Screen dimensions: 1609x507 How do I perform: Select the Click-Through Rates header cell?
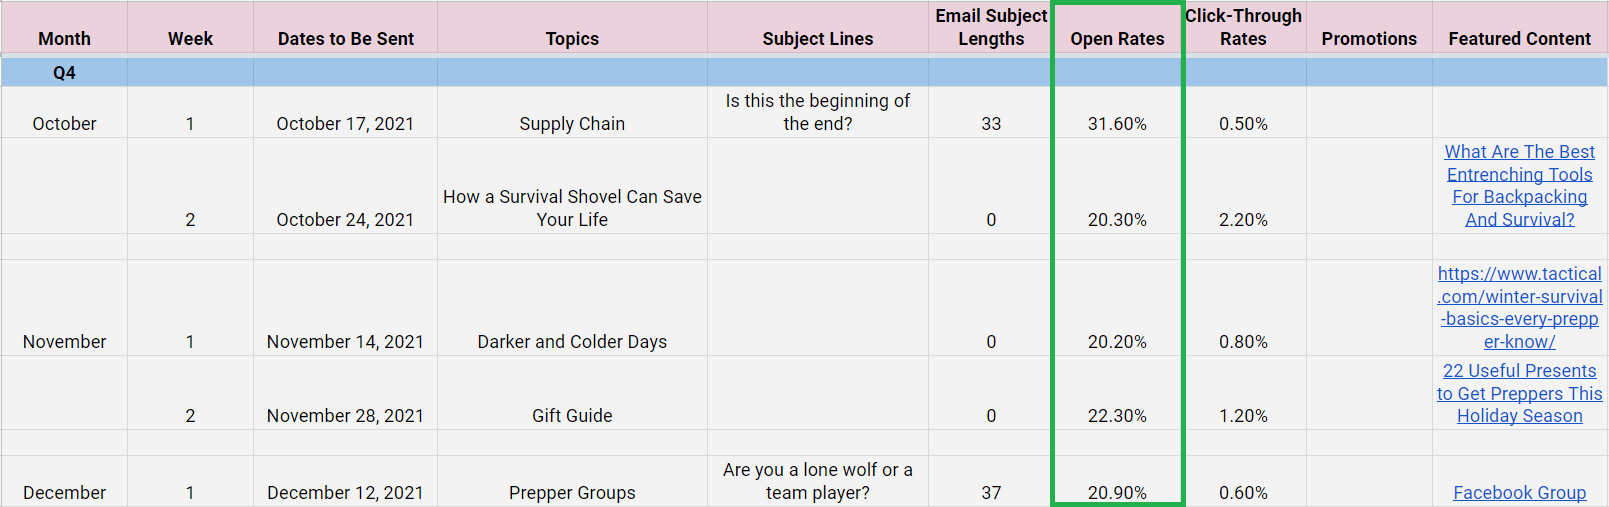coord(1243,27)
